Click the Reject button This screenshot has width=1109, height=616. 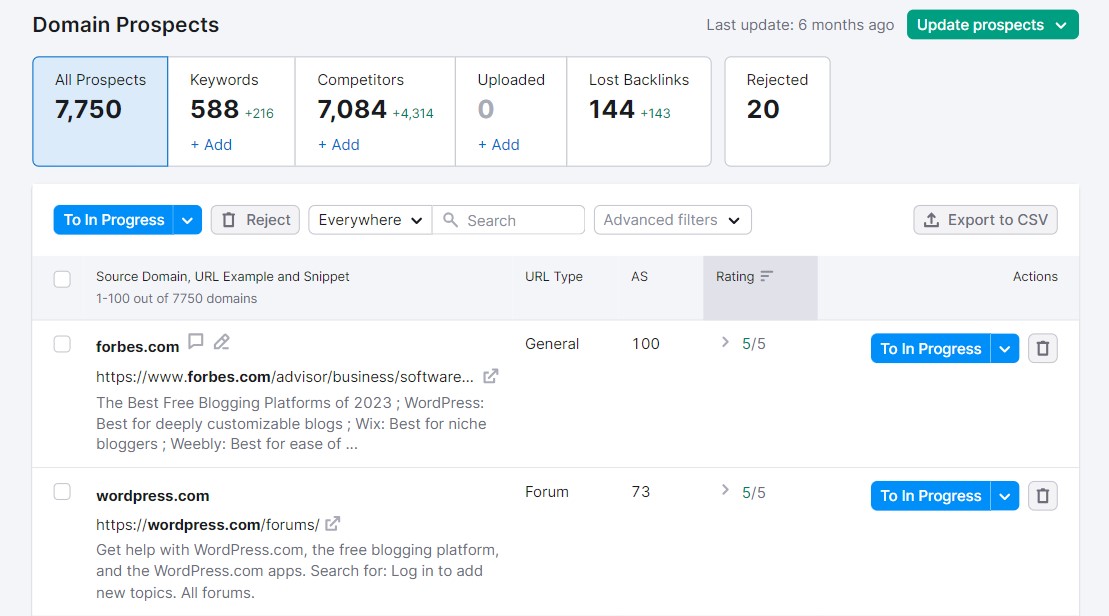(x=255, y=220)
